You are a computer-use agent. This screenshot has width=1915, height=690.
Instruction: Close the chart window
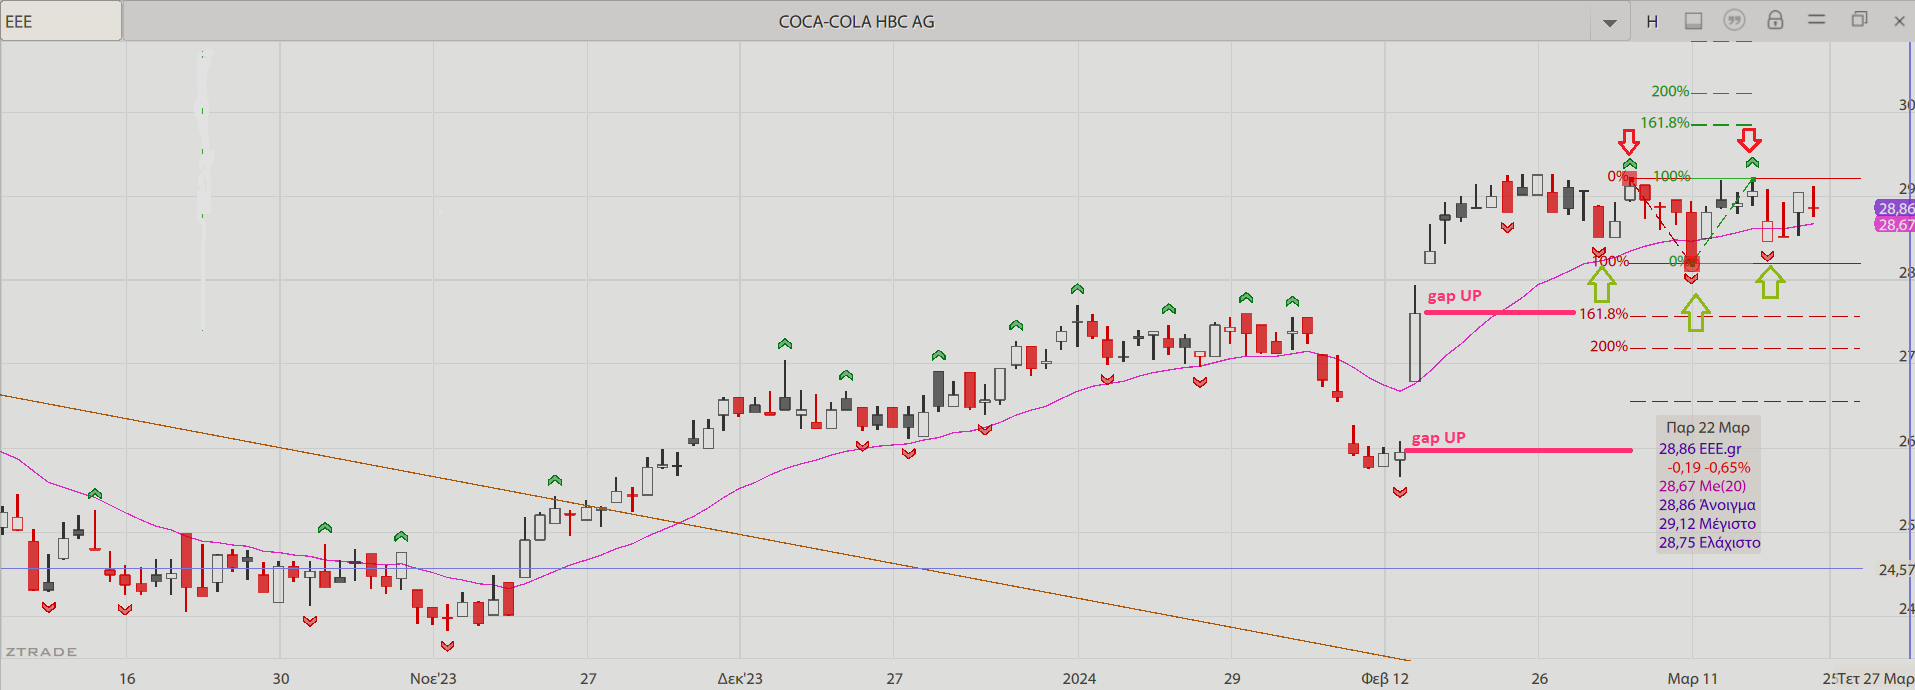click(1899, 21)
